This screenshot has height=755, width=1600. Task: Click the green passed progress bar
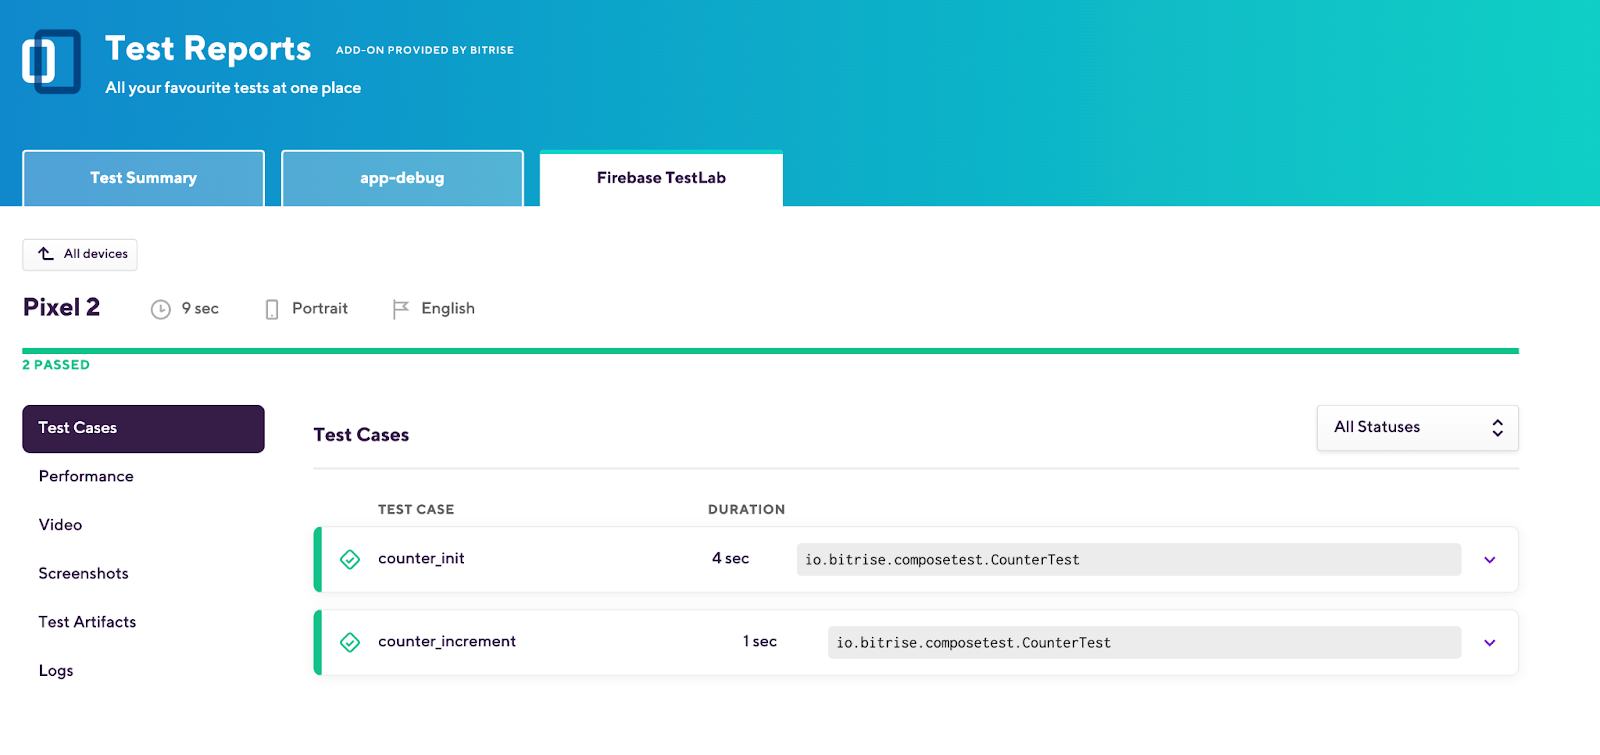click(770, 351)
